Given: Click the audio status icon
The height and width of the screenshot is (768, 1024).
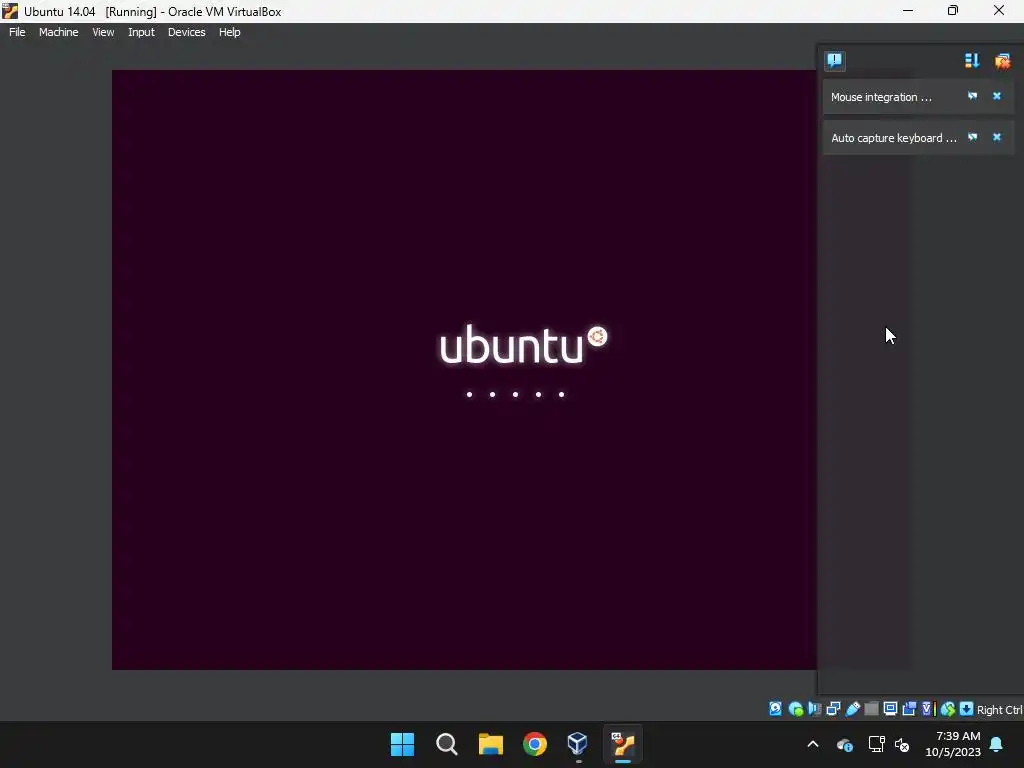Looking at the screenshot, I should [814, 709].
